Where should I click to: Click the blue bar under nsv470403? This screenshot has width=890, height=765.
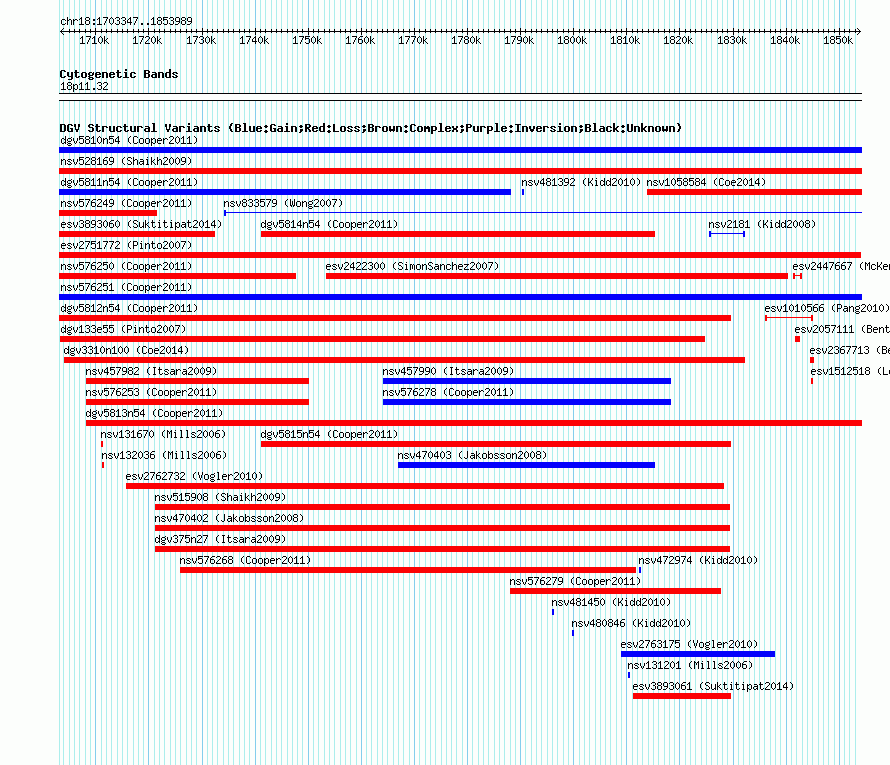526,465
